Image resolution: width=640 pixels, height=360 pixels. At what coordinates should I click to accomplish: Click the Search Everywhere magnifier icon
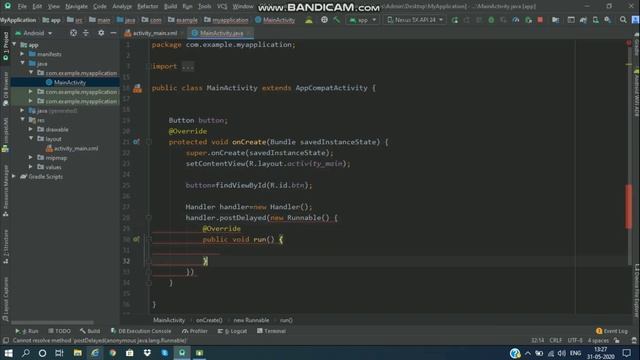623,20
